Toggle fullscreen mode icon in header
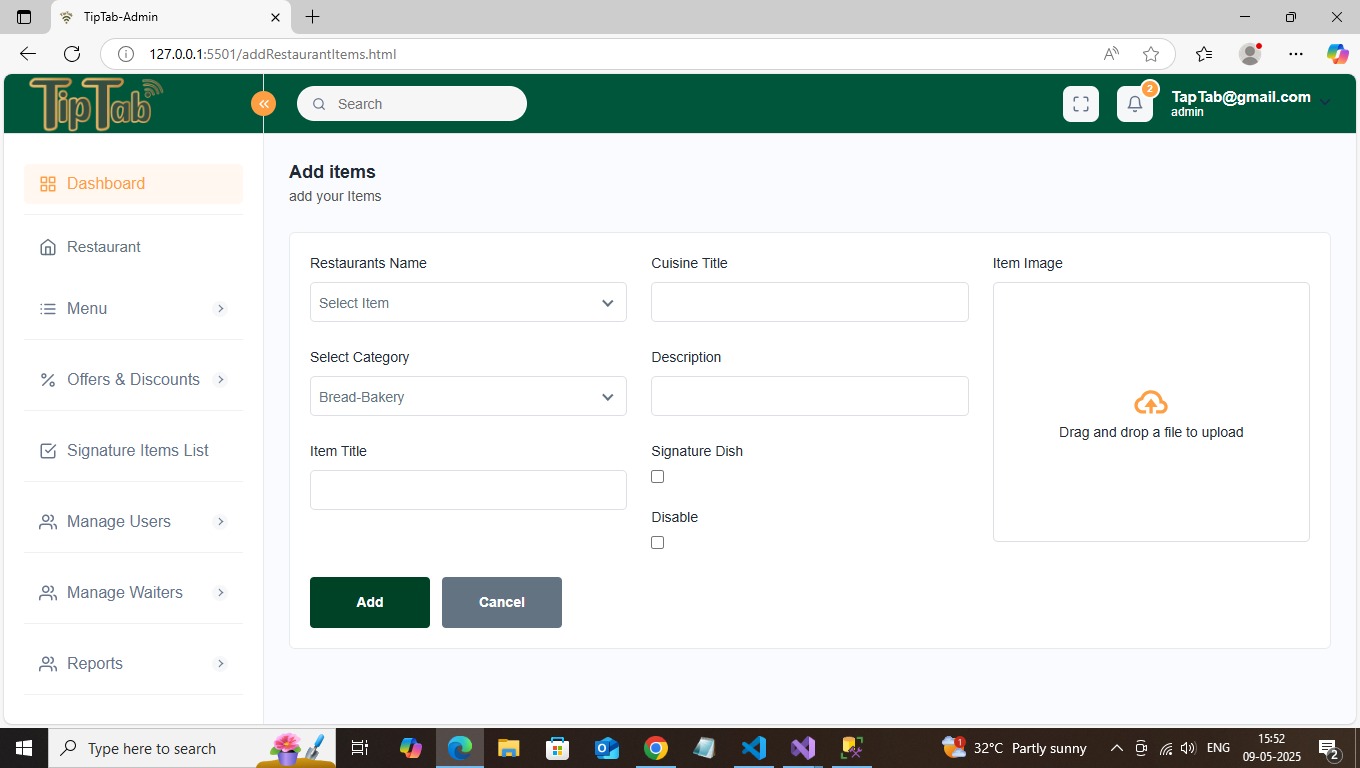This screenshot has width=1360, height=768. [x=1080, y=104]
